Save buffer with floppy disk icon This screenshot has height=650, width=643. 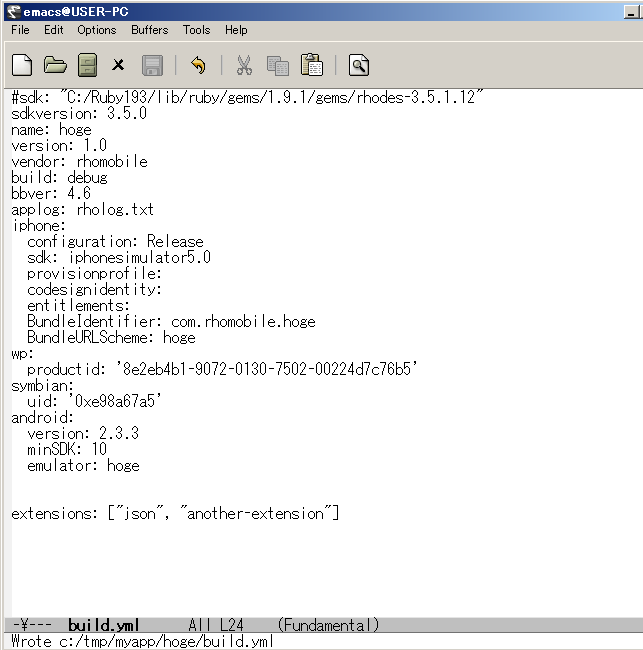pos(152,65)
